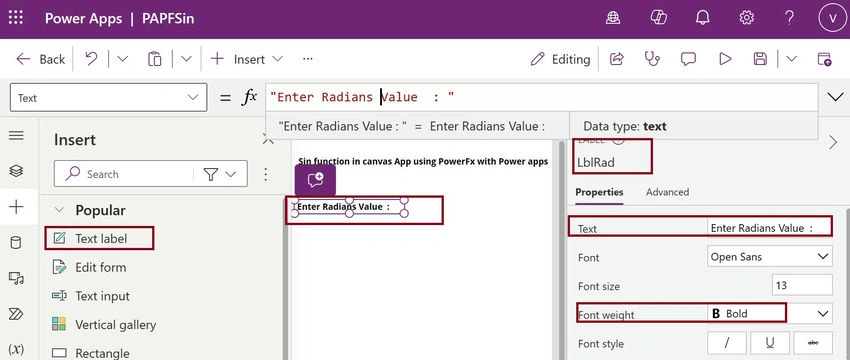850x360 pixels.
Task: Open the Font dropdown showing Open Sans
Action: click(x=770, y=256)
